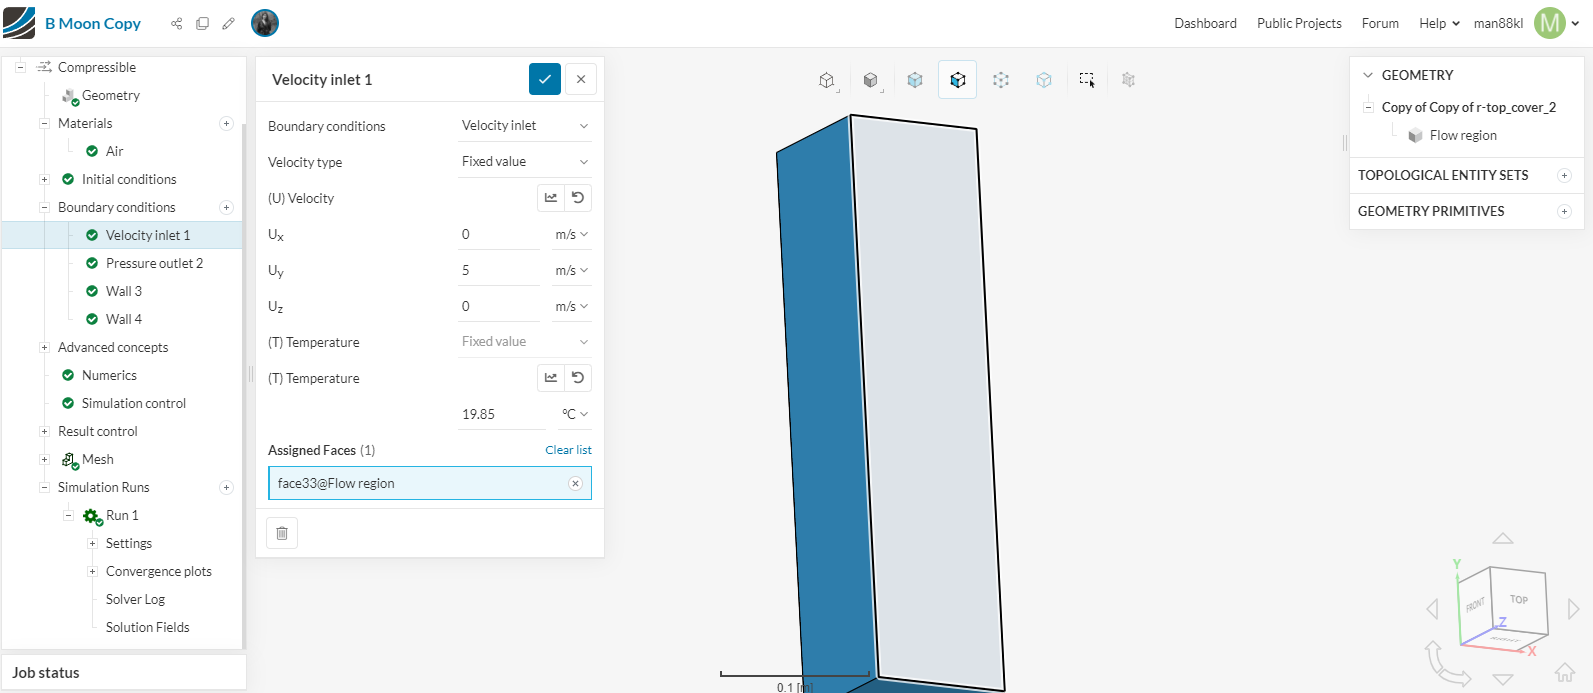Open the Dashboard page

(x=1205, y=23)
